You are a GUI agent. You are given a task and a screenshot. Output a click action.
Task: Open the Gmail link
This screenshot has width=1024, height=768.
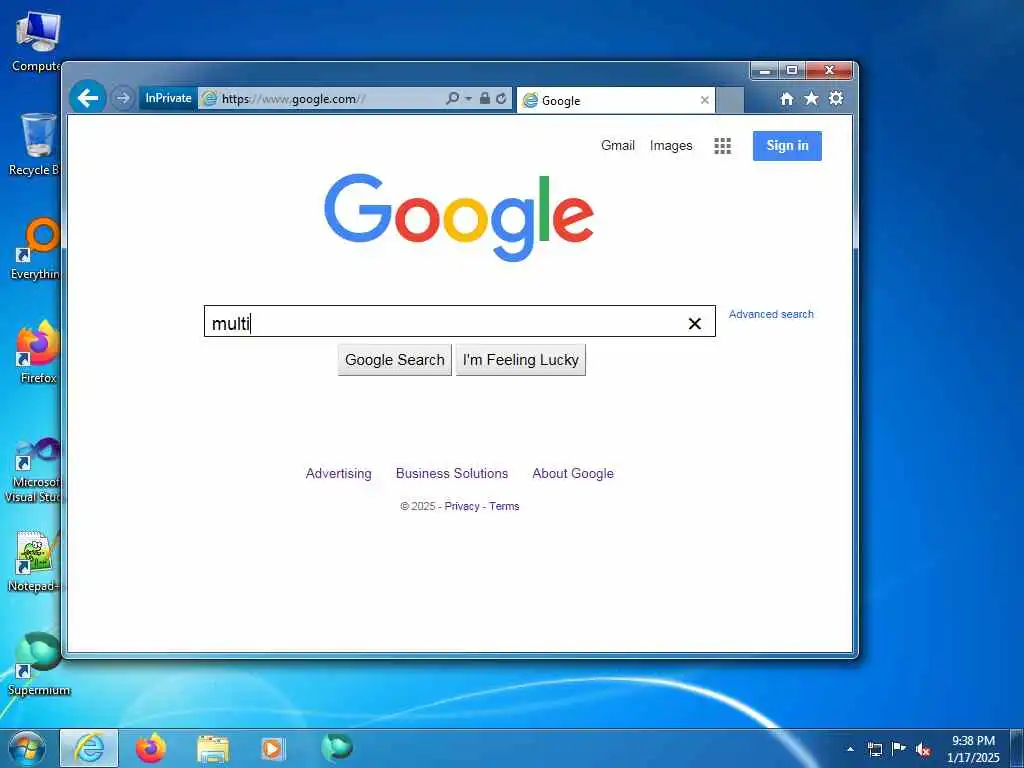[618, 145]
